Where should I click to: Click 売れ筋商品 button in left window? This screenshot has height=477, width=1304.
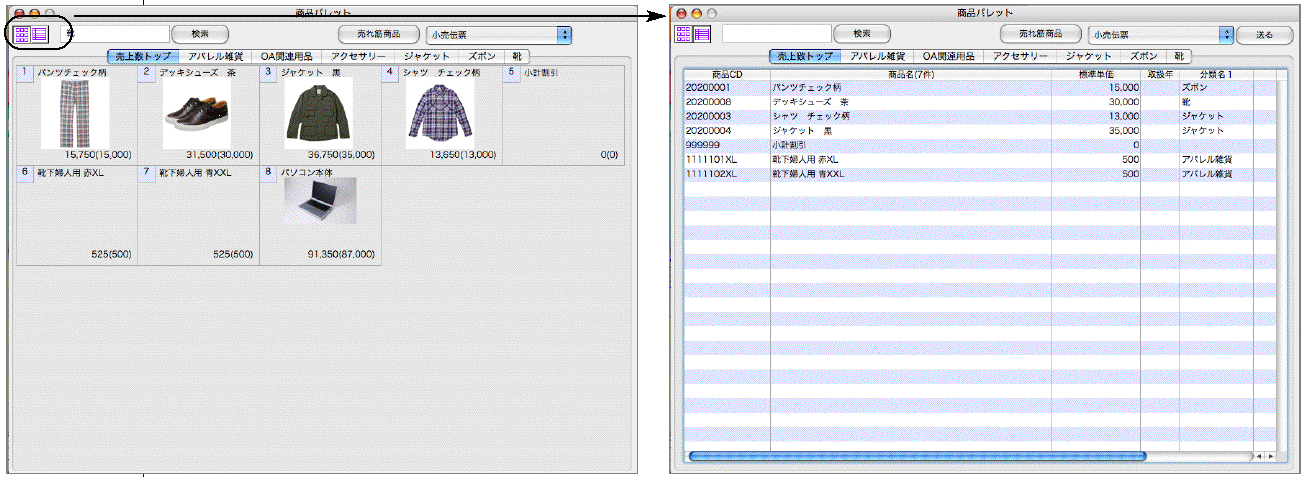pyautogui.click(x=379, y=34)
